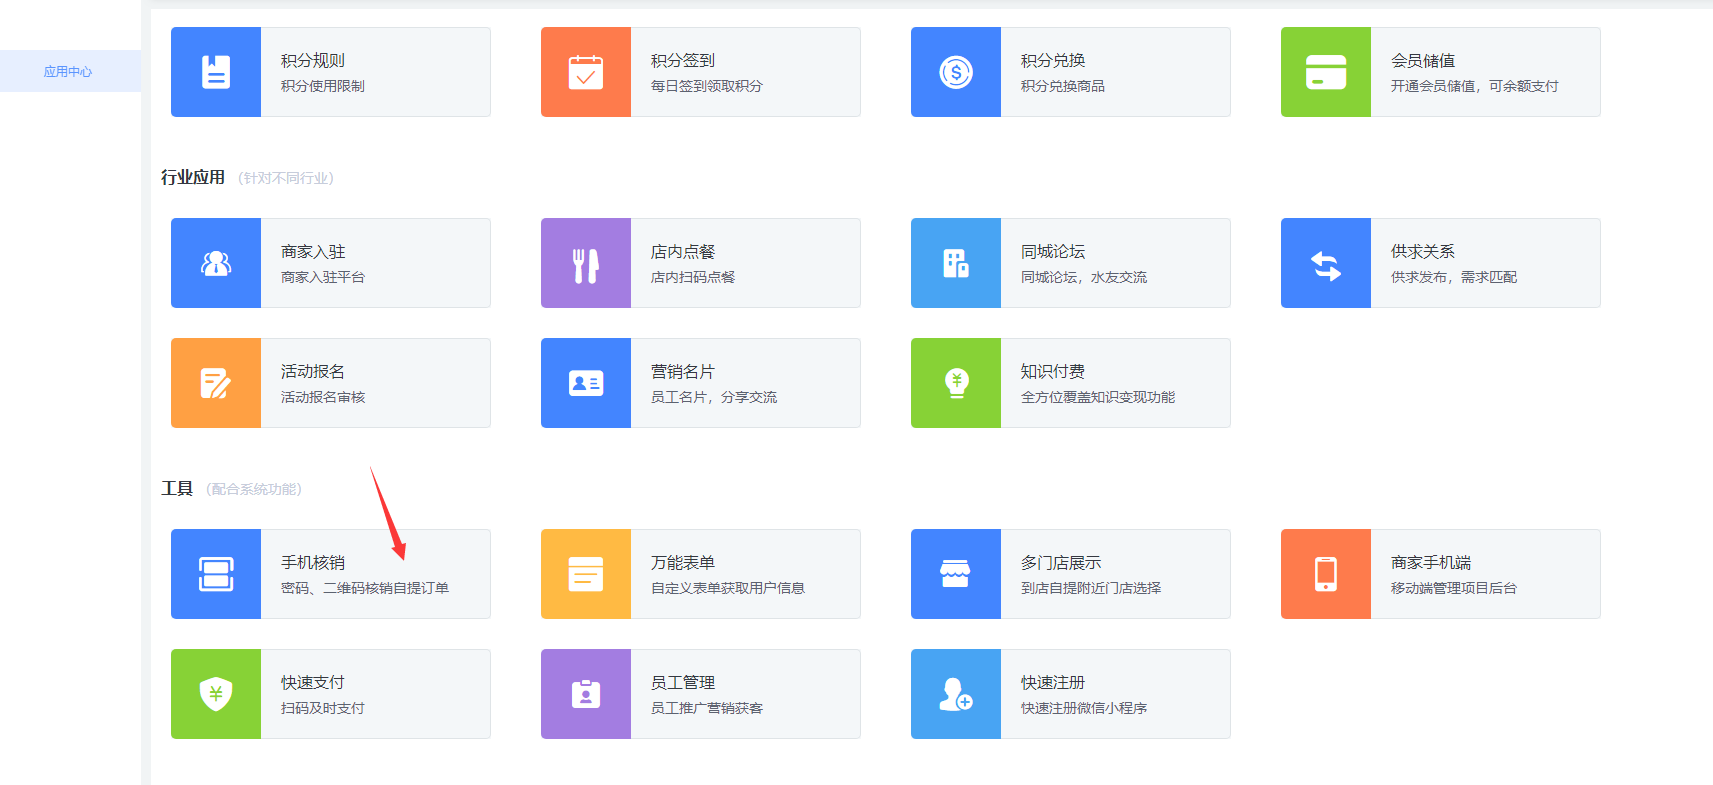Click the 积分规则 blue bookmark icon
The image size is (1713, 785).
click(216, 72)
